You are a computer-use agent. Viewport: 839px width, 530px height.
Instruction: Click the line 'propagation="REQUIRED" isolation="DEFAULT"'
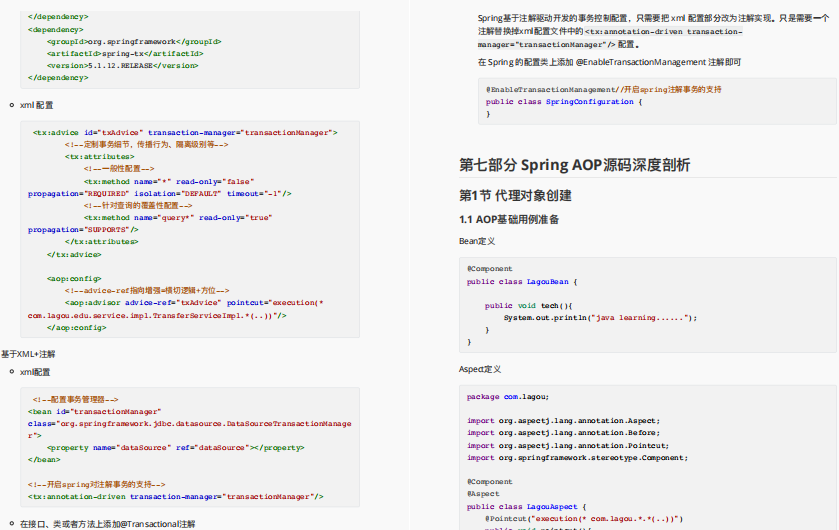[159, 193]
